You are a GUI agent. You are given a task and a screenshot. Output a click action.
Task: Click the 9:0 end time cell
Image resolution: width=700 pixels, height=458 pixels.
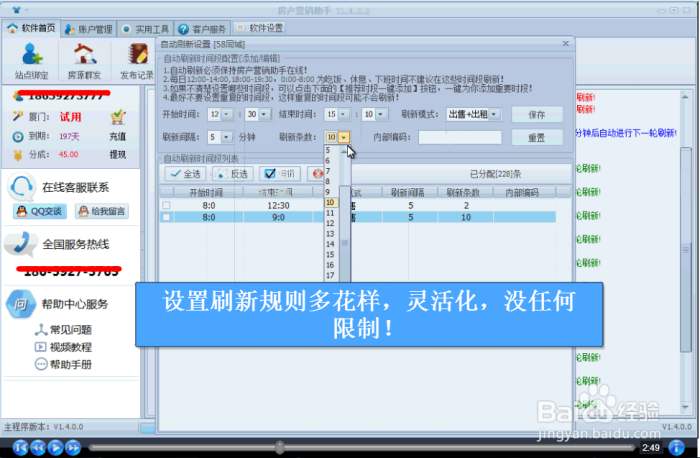coord(278,217)
